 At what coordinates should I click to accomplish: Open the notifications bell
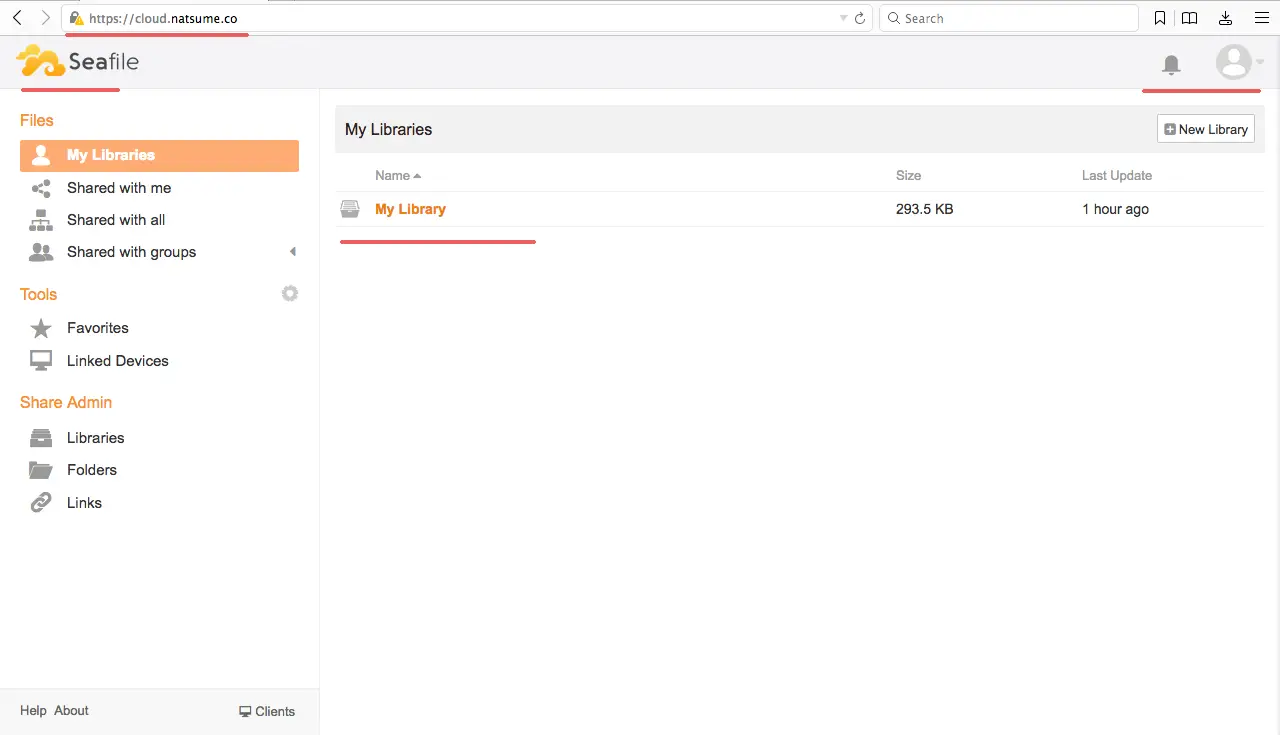point(1171,65)
